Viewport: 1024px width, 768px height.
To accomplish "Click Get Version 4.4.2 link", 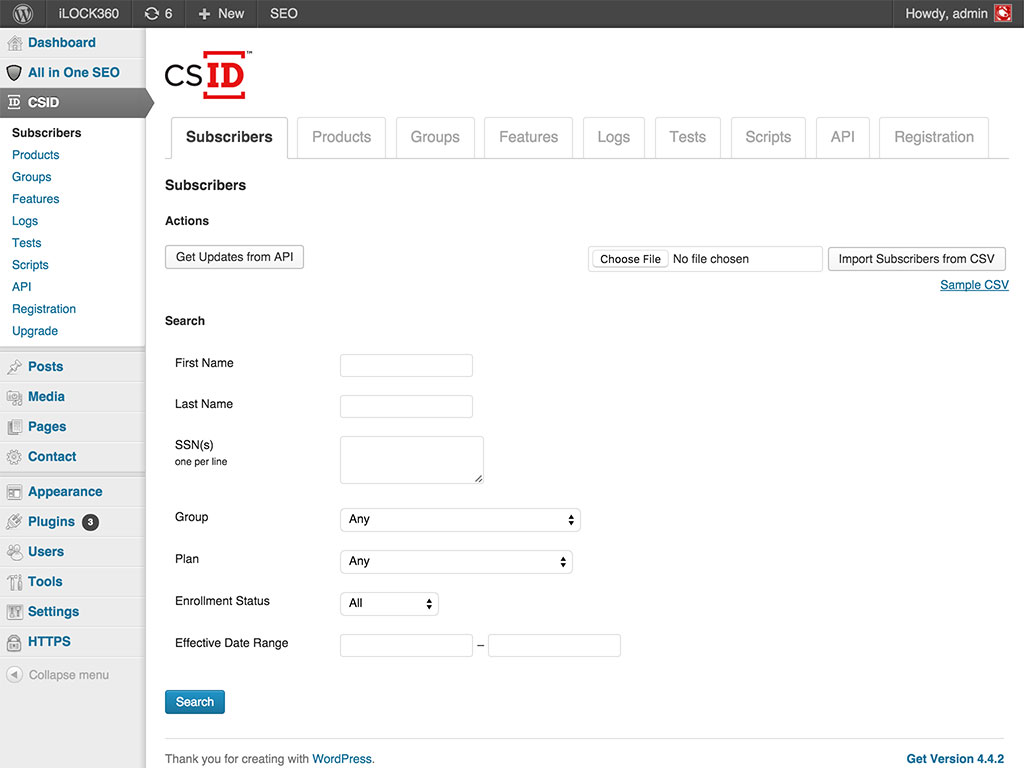I will [x=955, y=759].
